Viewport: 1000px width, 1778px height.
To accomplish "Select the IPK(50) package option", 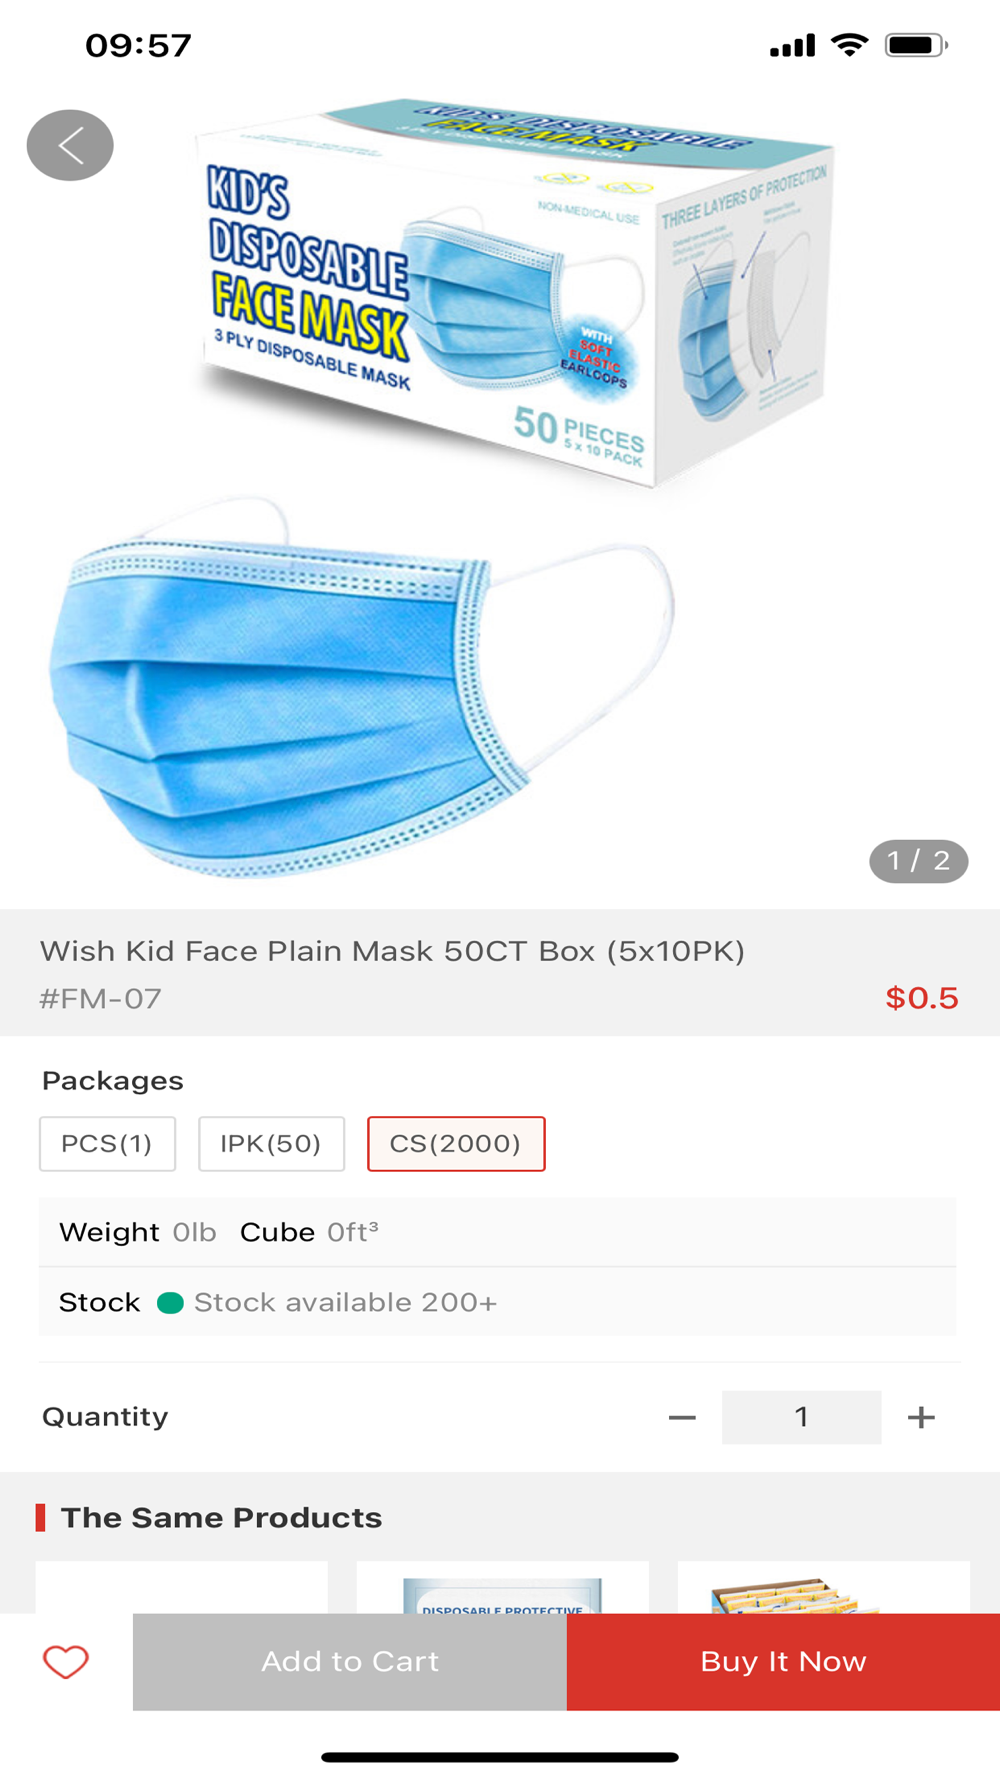I will [x=271, y=1144].
